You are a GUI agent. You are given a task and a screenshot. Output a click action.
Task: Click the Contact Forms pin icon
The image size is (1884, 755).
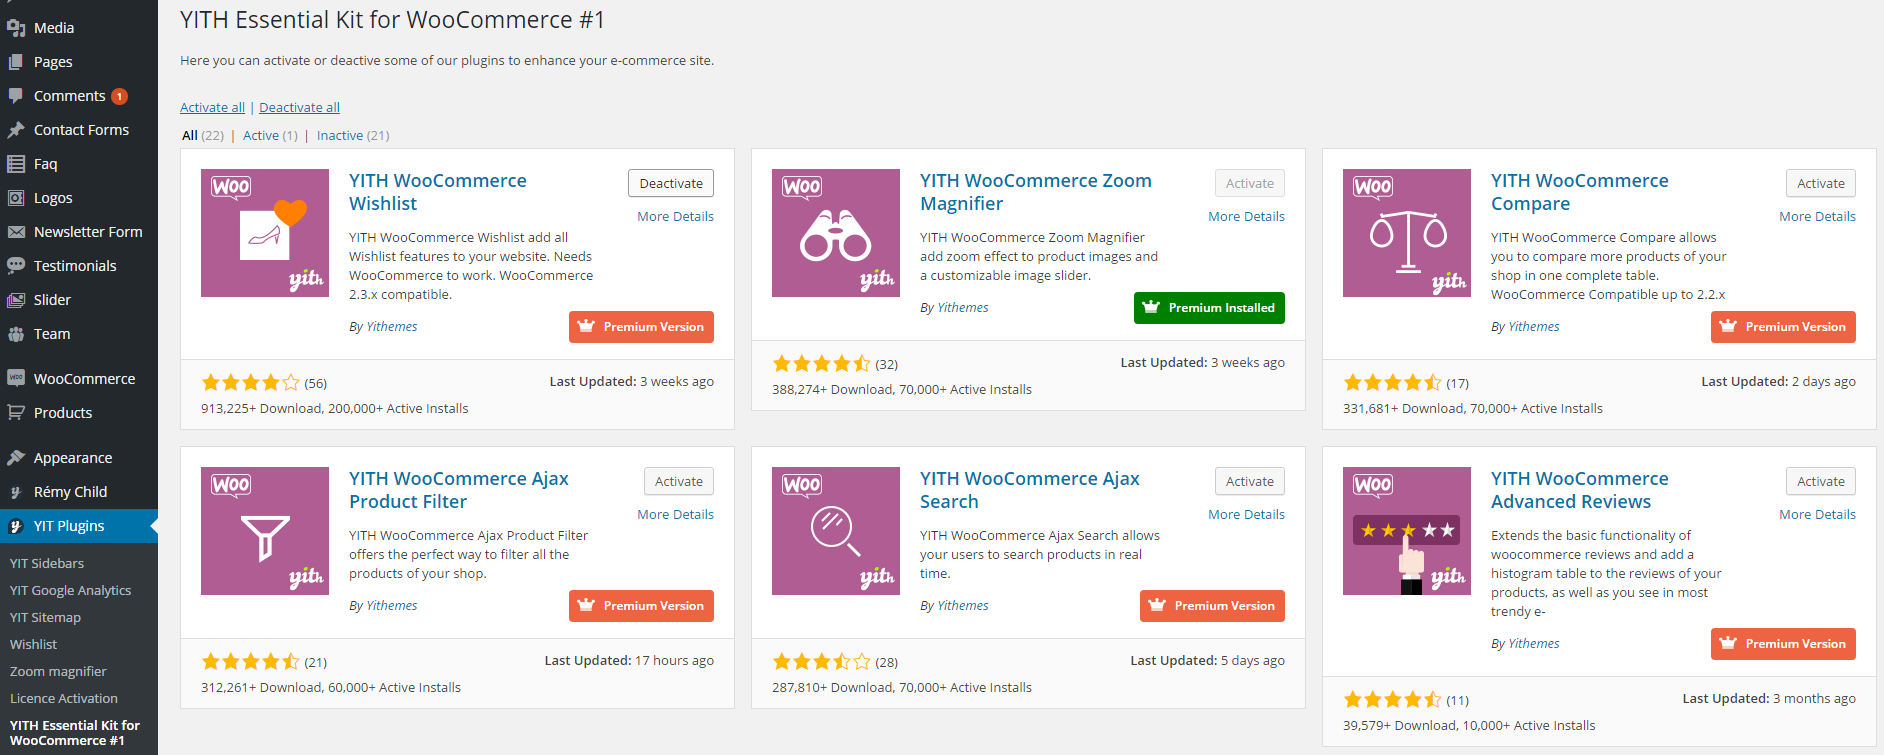[x=16, y=130]
